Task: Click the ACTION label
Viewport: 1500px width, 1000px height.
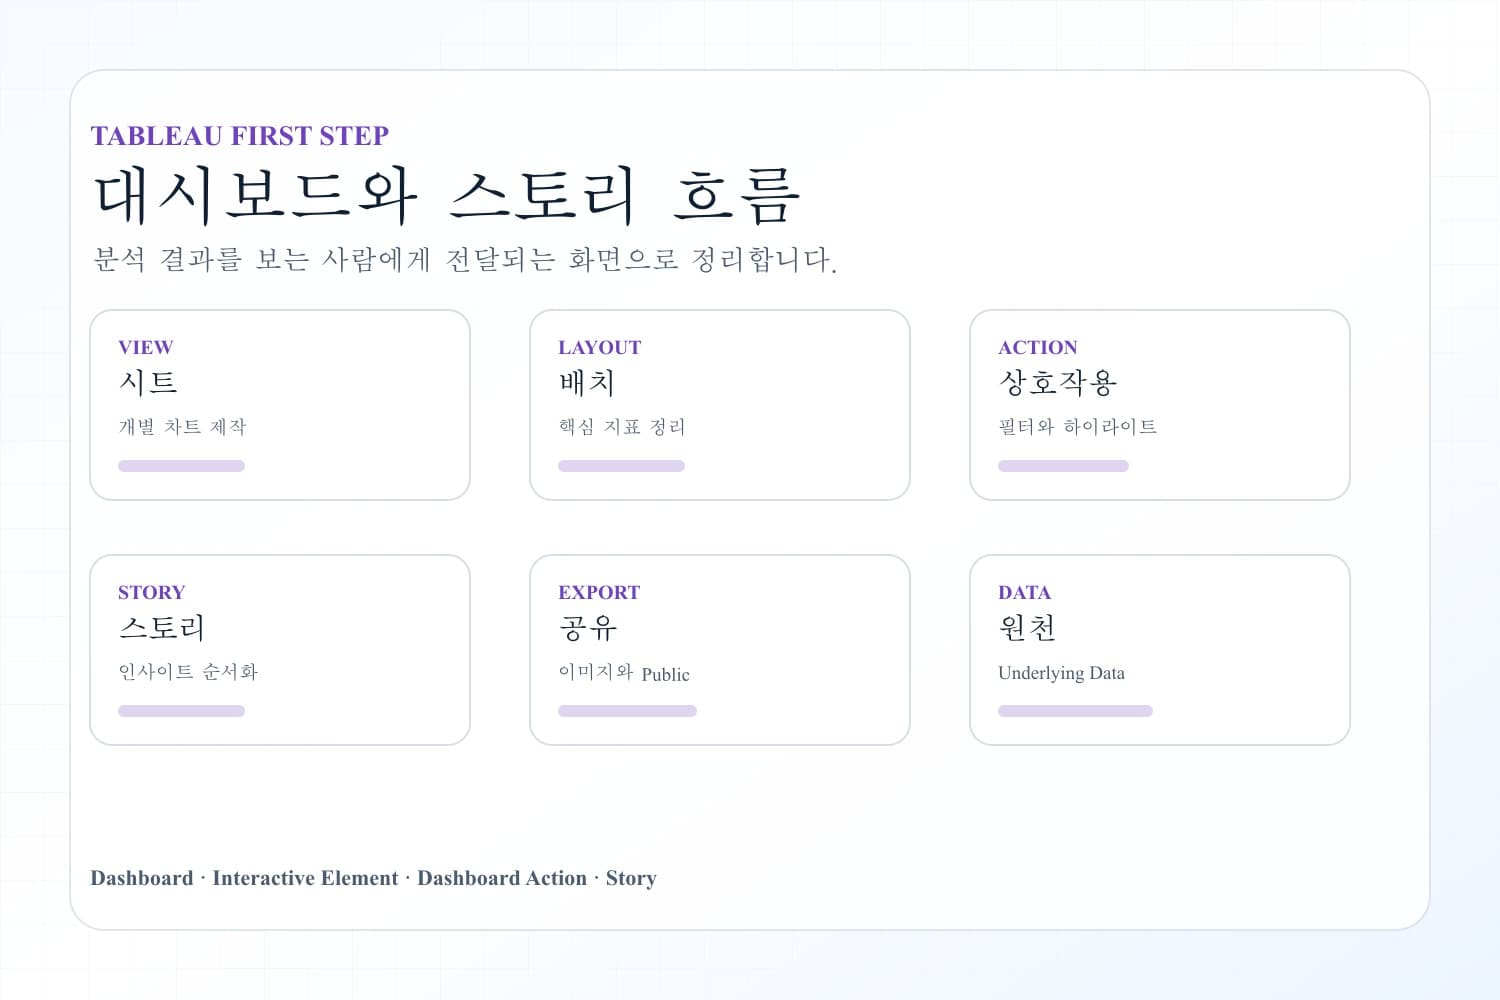Action: [x=1038, y=347]
